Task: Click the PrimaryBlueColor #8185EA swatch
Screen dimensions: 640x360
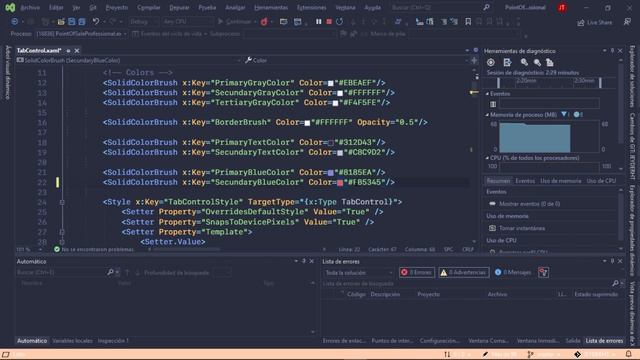Action: click(x=331, y=173)
